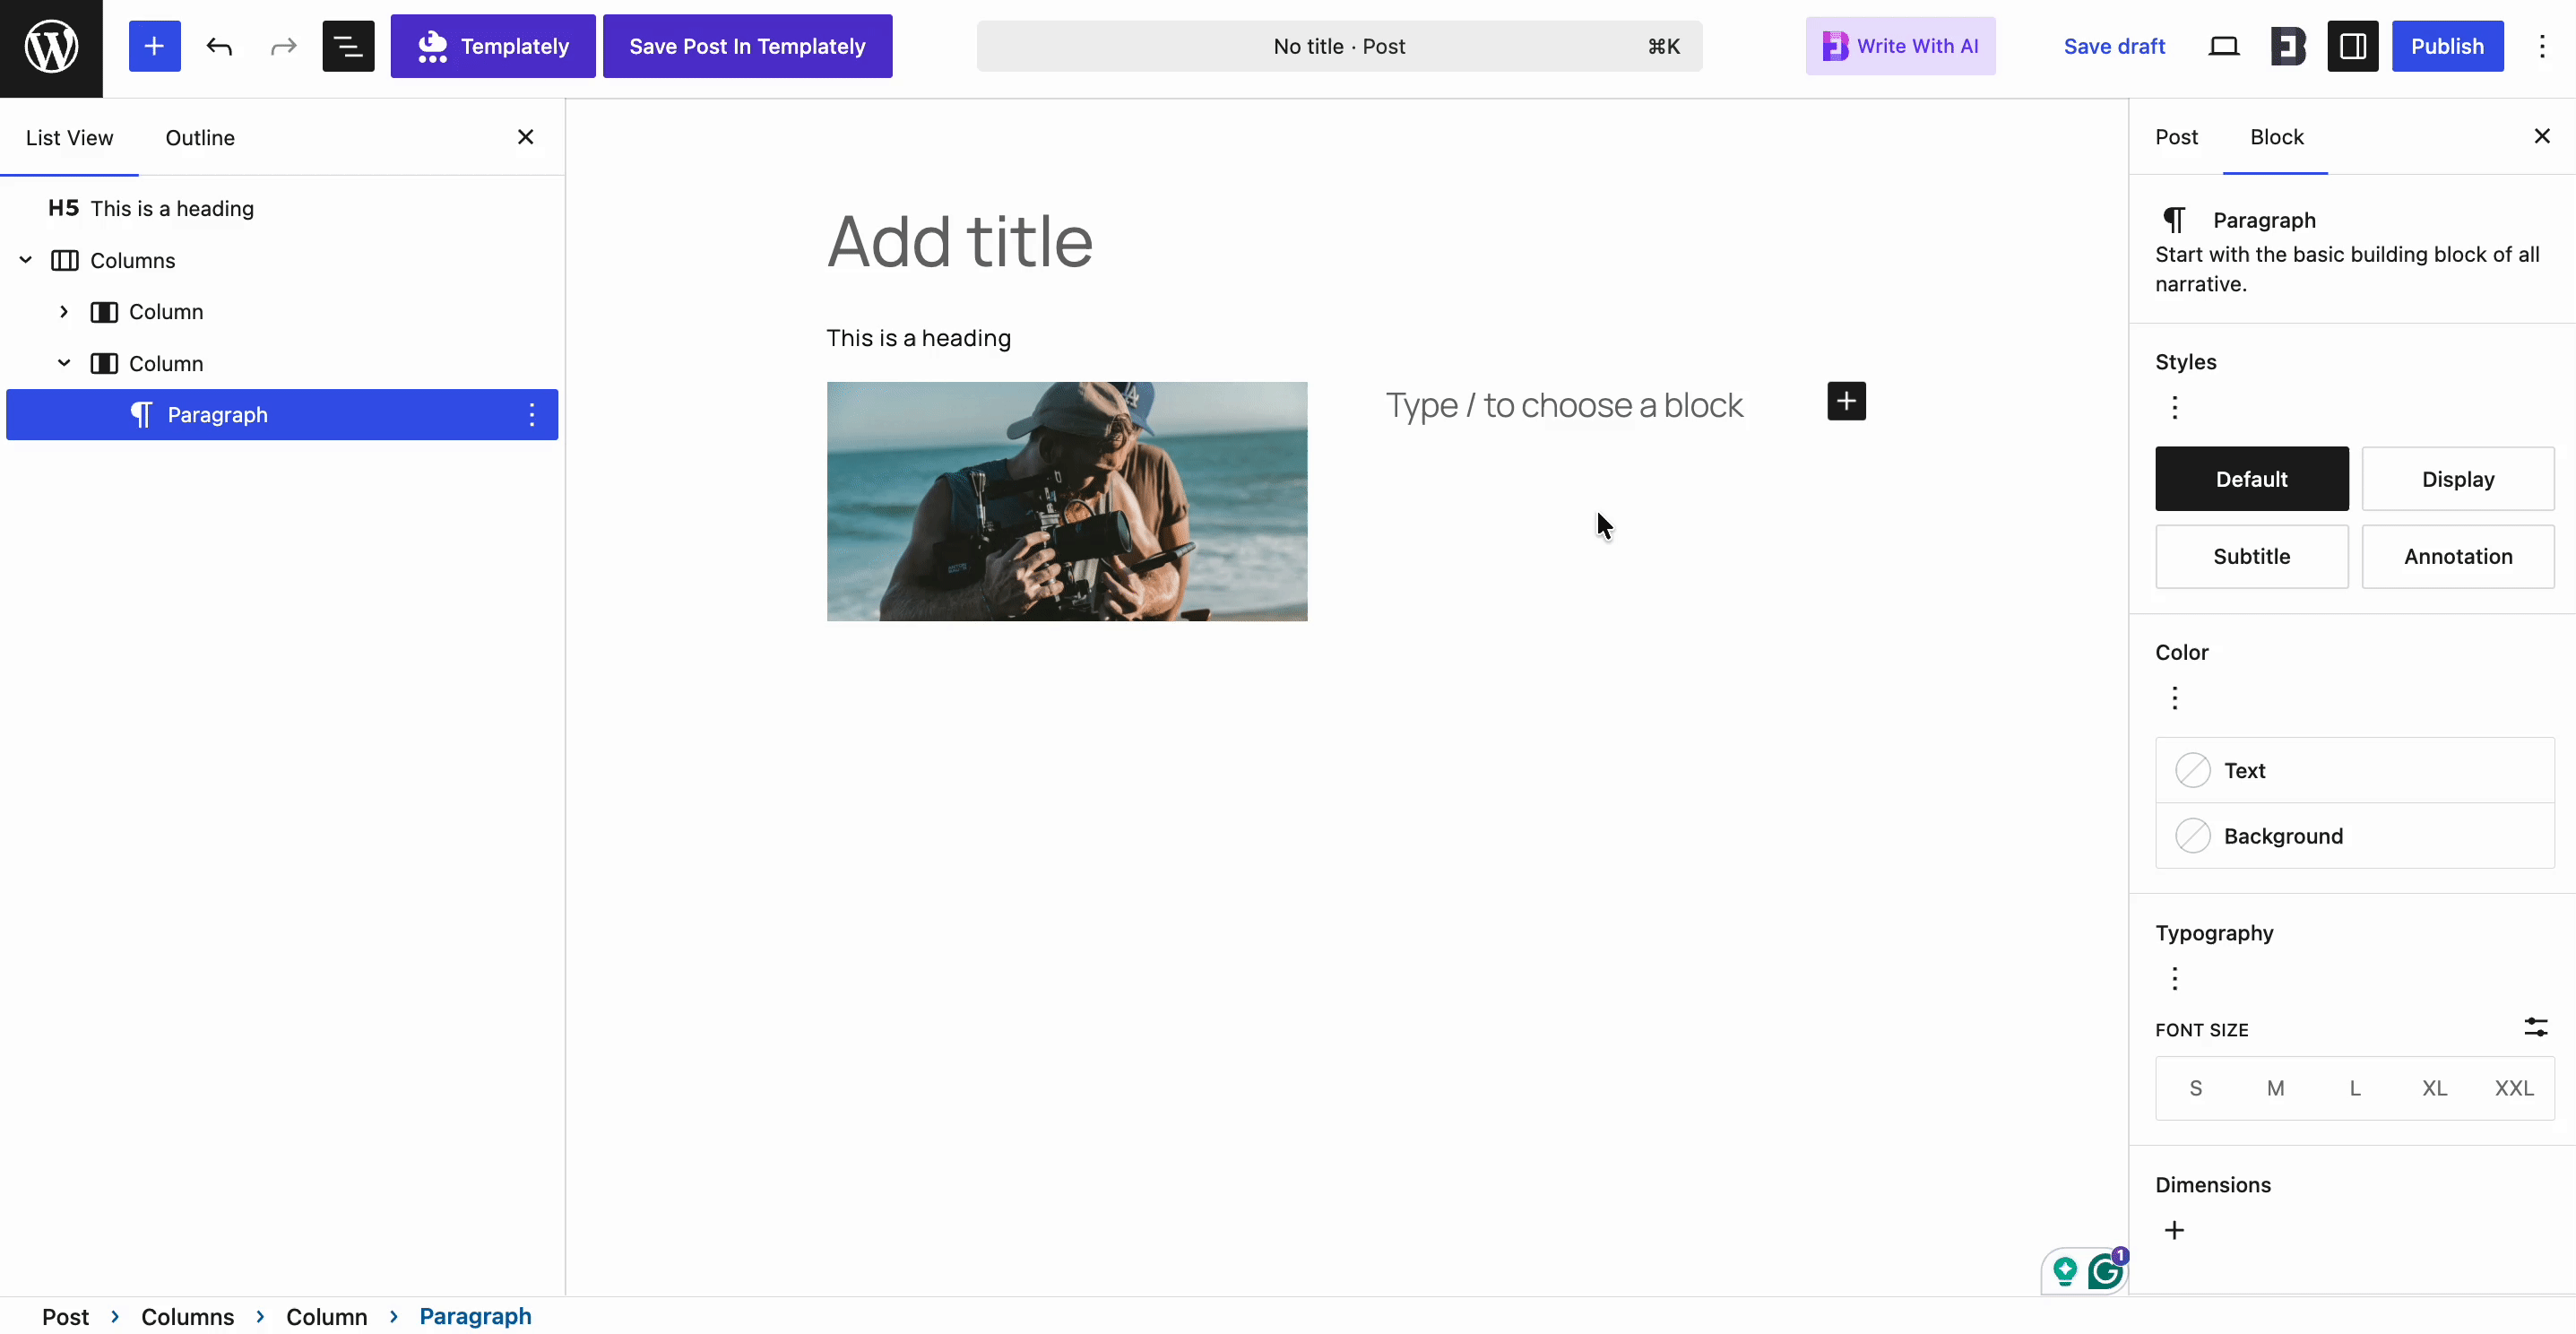Click the green lightbulb assistant icon
Screen dimensions: 2576x1334
click(x=2064, y=1271)
